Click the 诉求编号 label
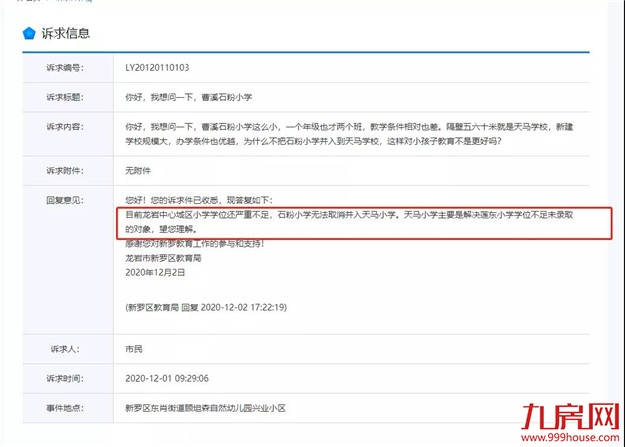This screenshot has width=625, height=447. tap(65, 68)
